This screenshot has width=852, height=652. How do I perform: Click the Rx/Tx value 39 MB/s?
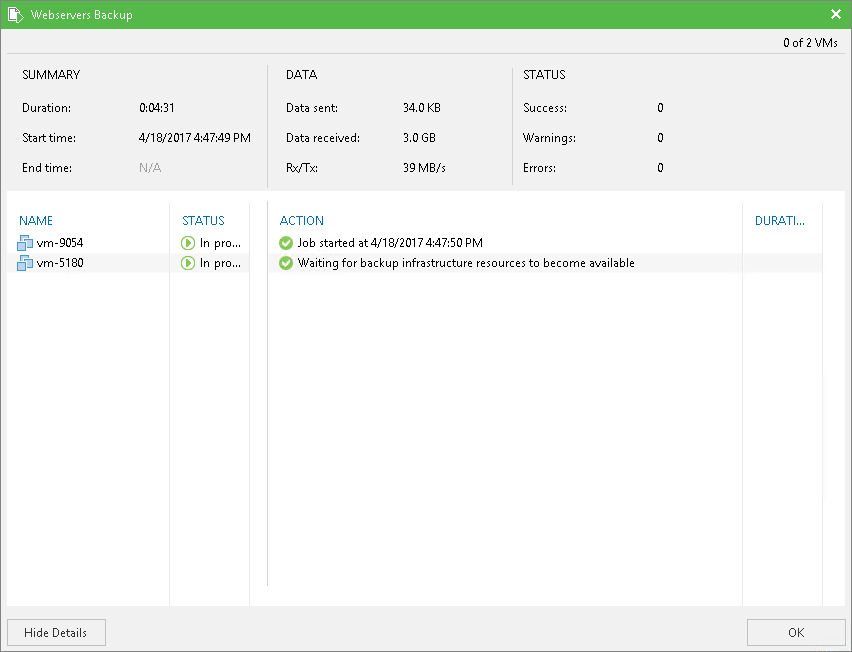(x=424, y=167)
